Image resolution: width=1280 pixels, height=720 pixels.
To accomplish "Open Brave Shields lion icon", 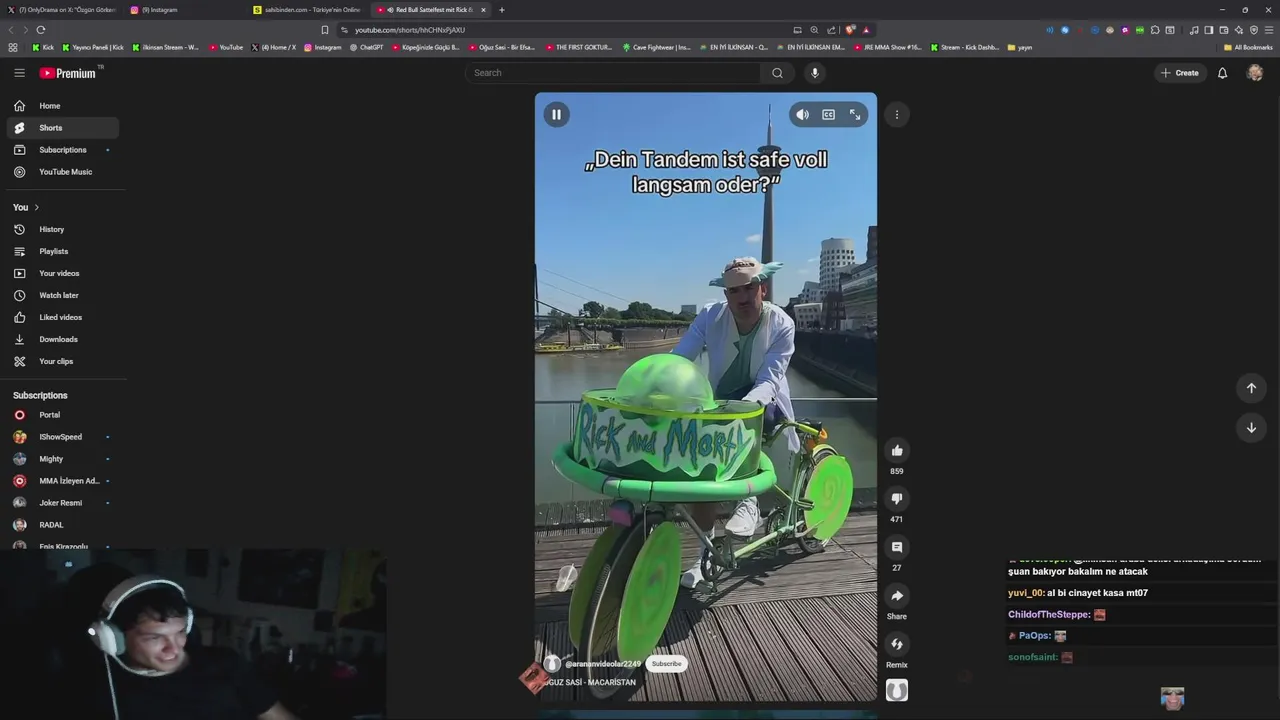I will pos(850,30).
